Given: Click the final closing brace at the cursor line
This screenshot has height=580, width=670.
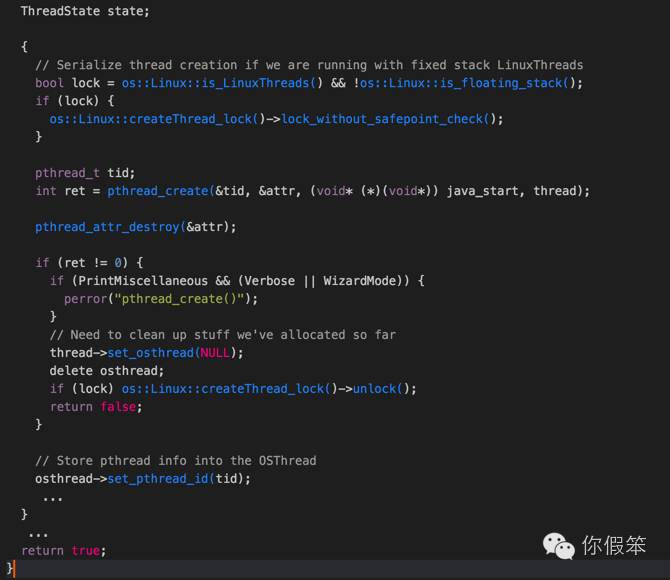Looking at the screenshot, I should [x=10, y=568].
